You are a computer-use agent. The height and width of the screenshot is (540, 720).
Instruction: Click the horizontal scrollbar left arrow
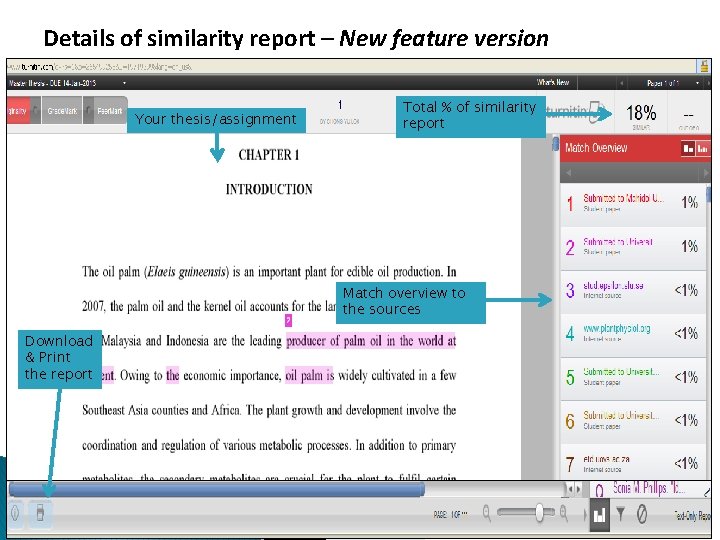(x=571, y=489)
